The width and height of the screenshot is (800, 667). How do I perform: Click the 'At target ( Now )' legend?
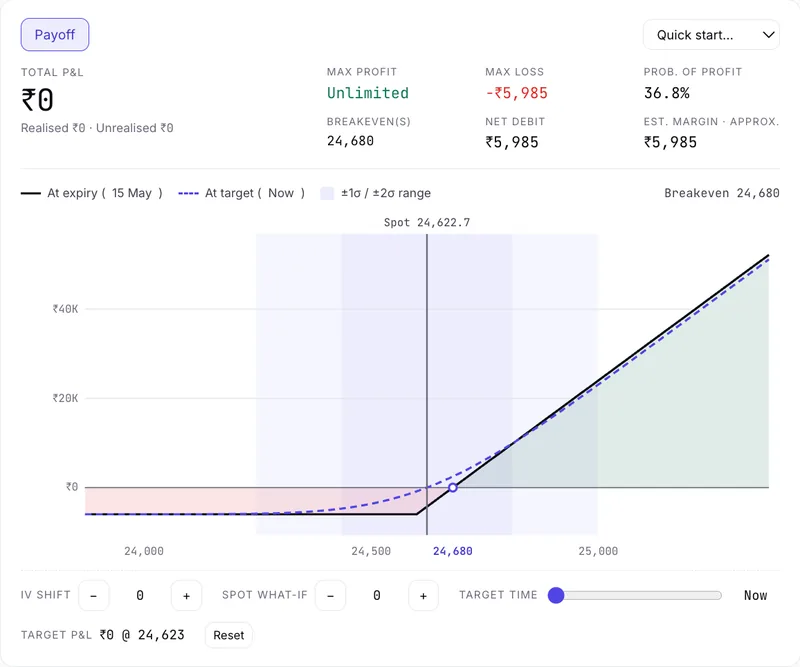(241, 193)
